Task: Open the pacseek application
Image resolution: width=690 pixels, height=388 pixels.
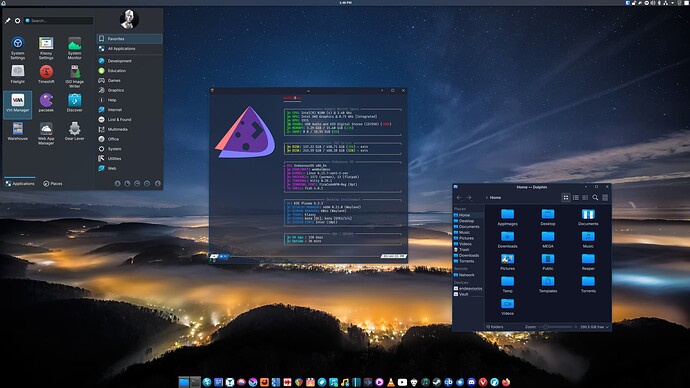Action: point(46,102)
